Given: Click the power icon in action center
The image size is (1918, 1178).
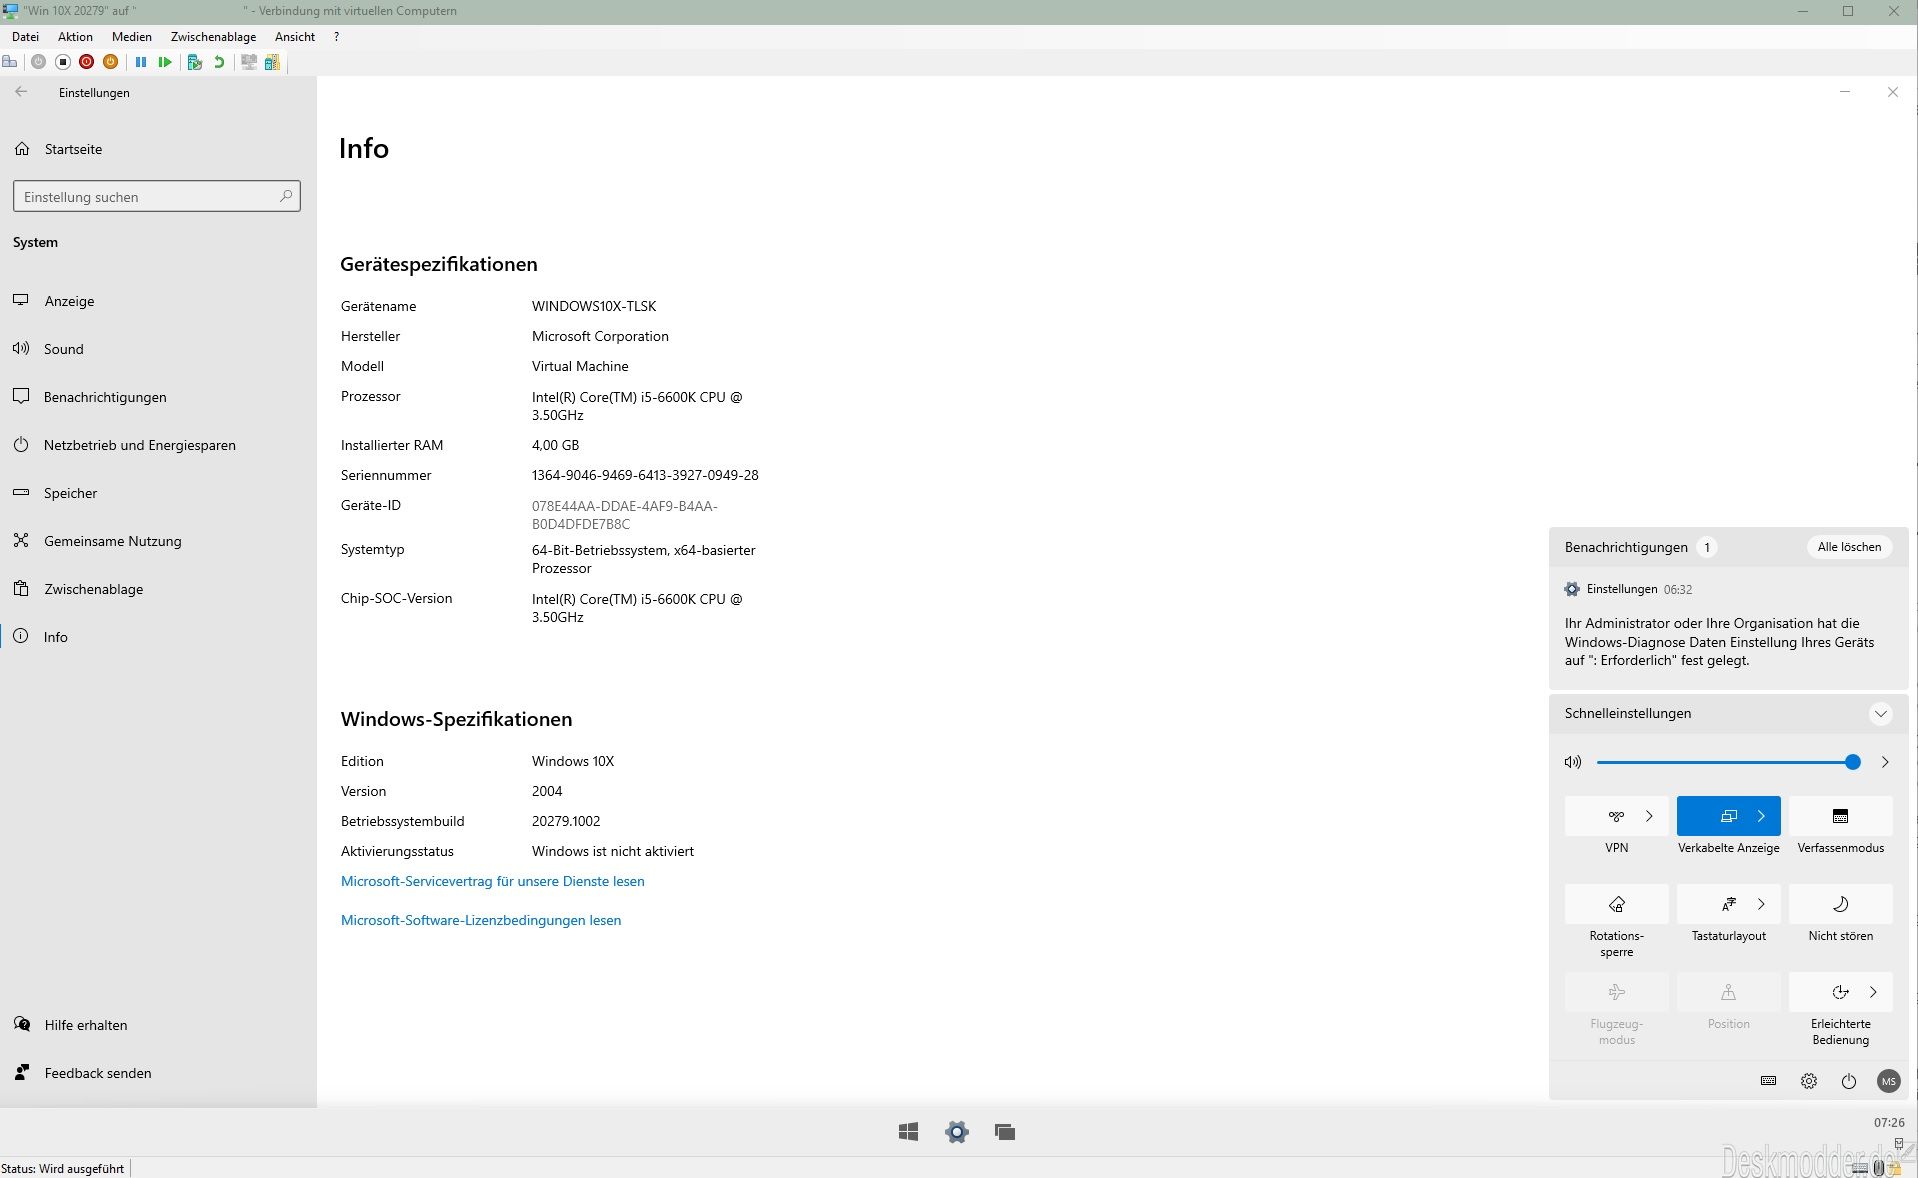Looking at the screenshot, I should pos(1848,1081).
